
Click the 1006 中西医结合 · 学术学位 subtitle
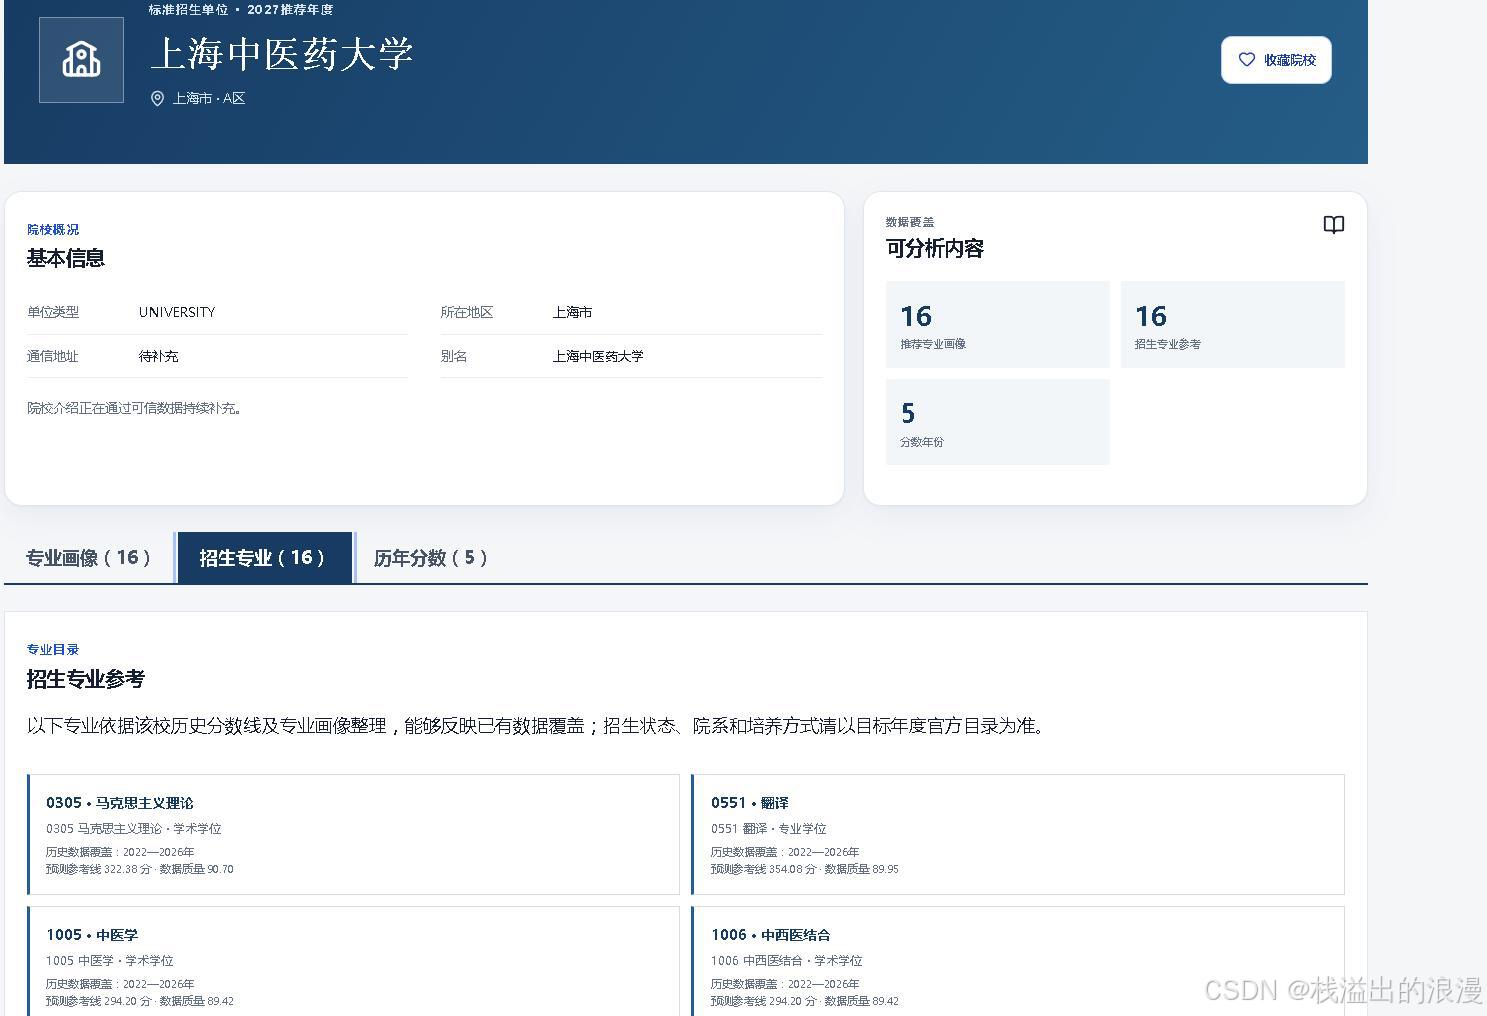click(x=787, y=961)
